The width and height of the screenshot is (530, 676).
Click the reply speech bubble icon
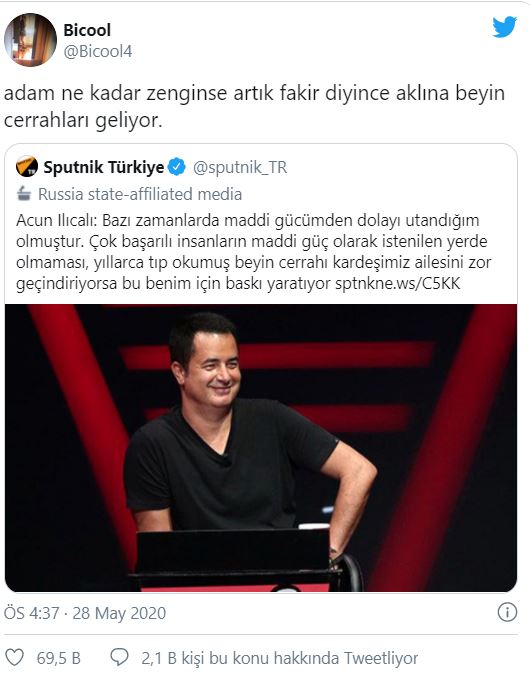point(119,657)
